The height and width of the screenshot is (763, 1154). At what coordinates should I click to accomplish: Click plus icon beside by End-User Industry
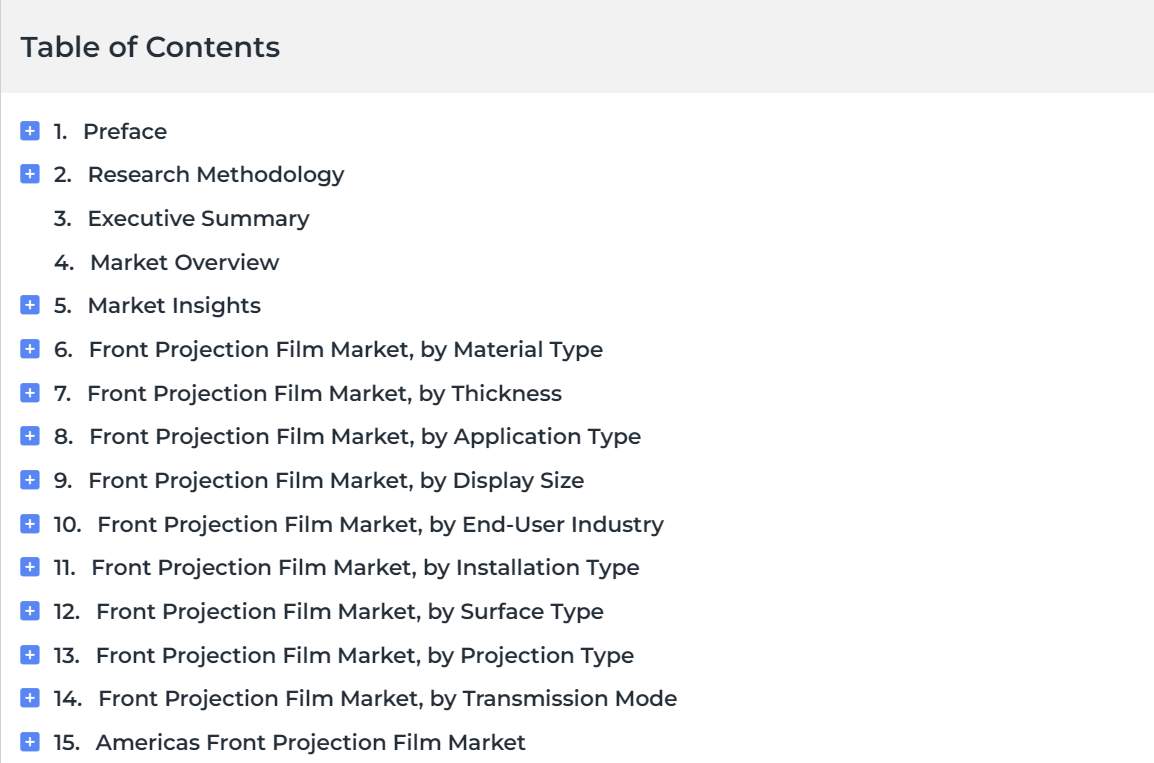(29, 524)
